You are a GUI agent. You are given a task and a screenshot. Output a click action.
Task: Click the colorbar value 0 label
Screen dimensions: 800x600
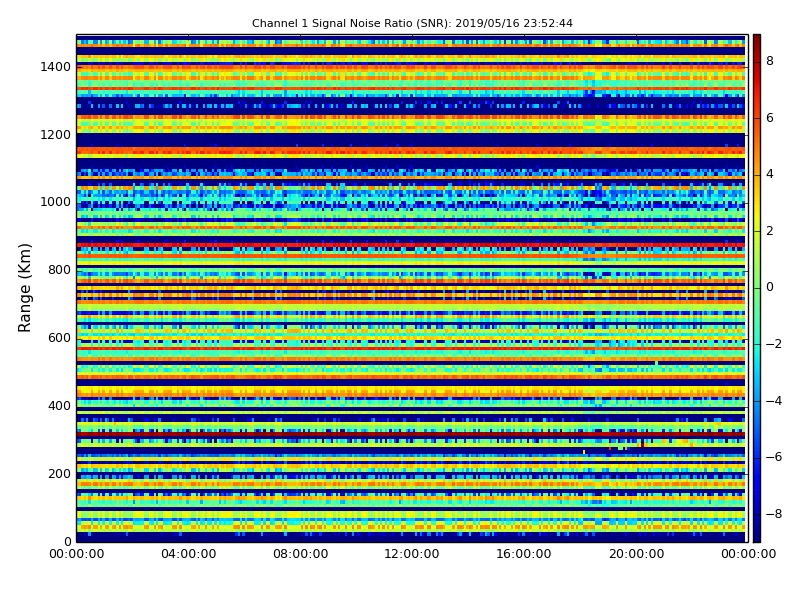[x=770, y=287]
